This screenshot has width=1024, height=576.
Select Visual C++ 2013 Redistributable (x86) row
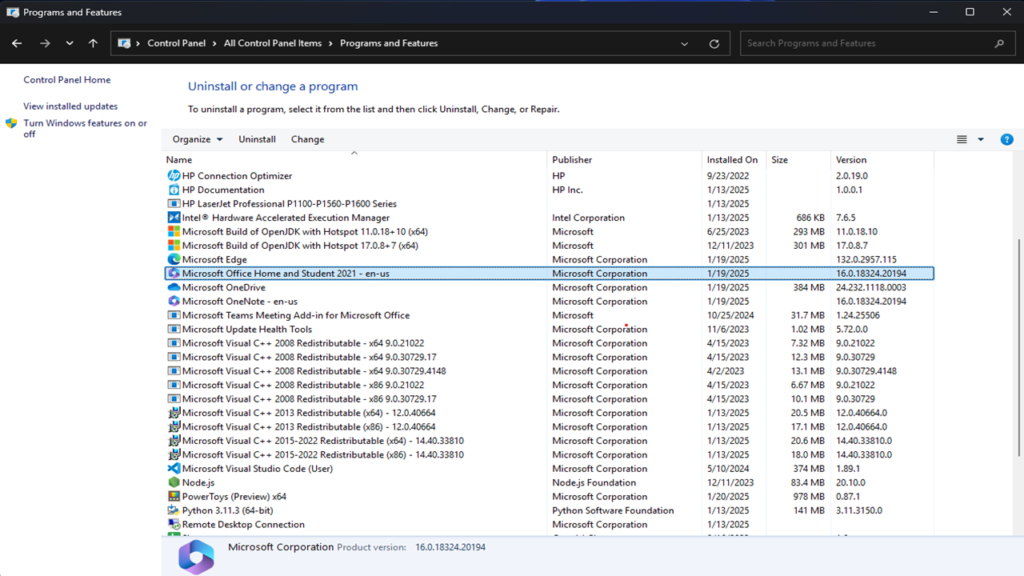tap(549, 426)
